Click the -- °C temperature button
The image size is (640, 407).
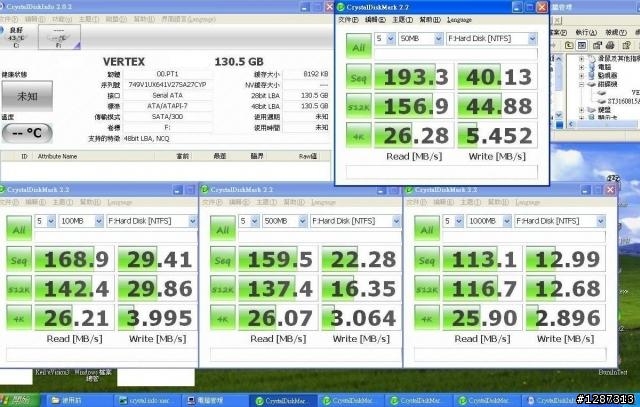point(27,133)
